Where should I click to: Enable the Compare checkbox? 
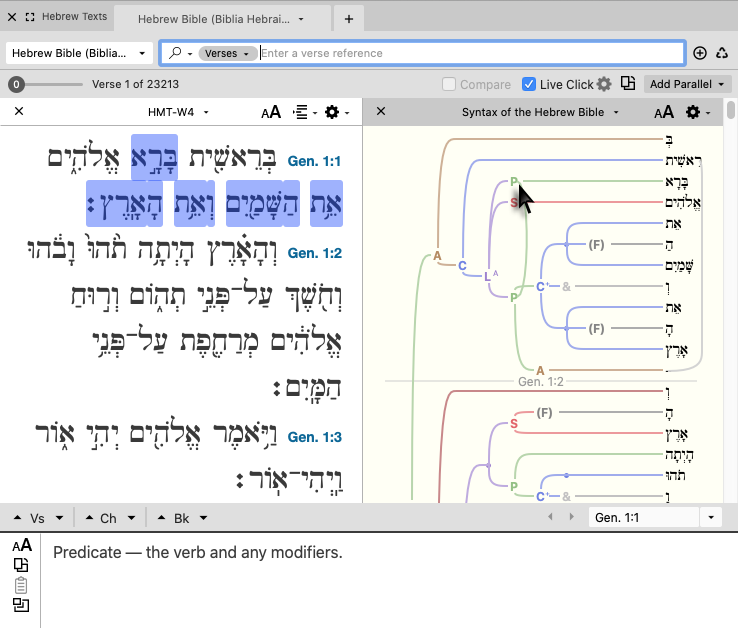(450, 85)
